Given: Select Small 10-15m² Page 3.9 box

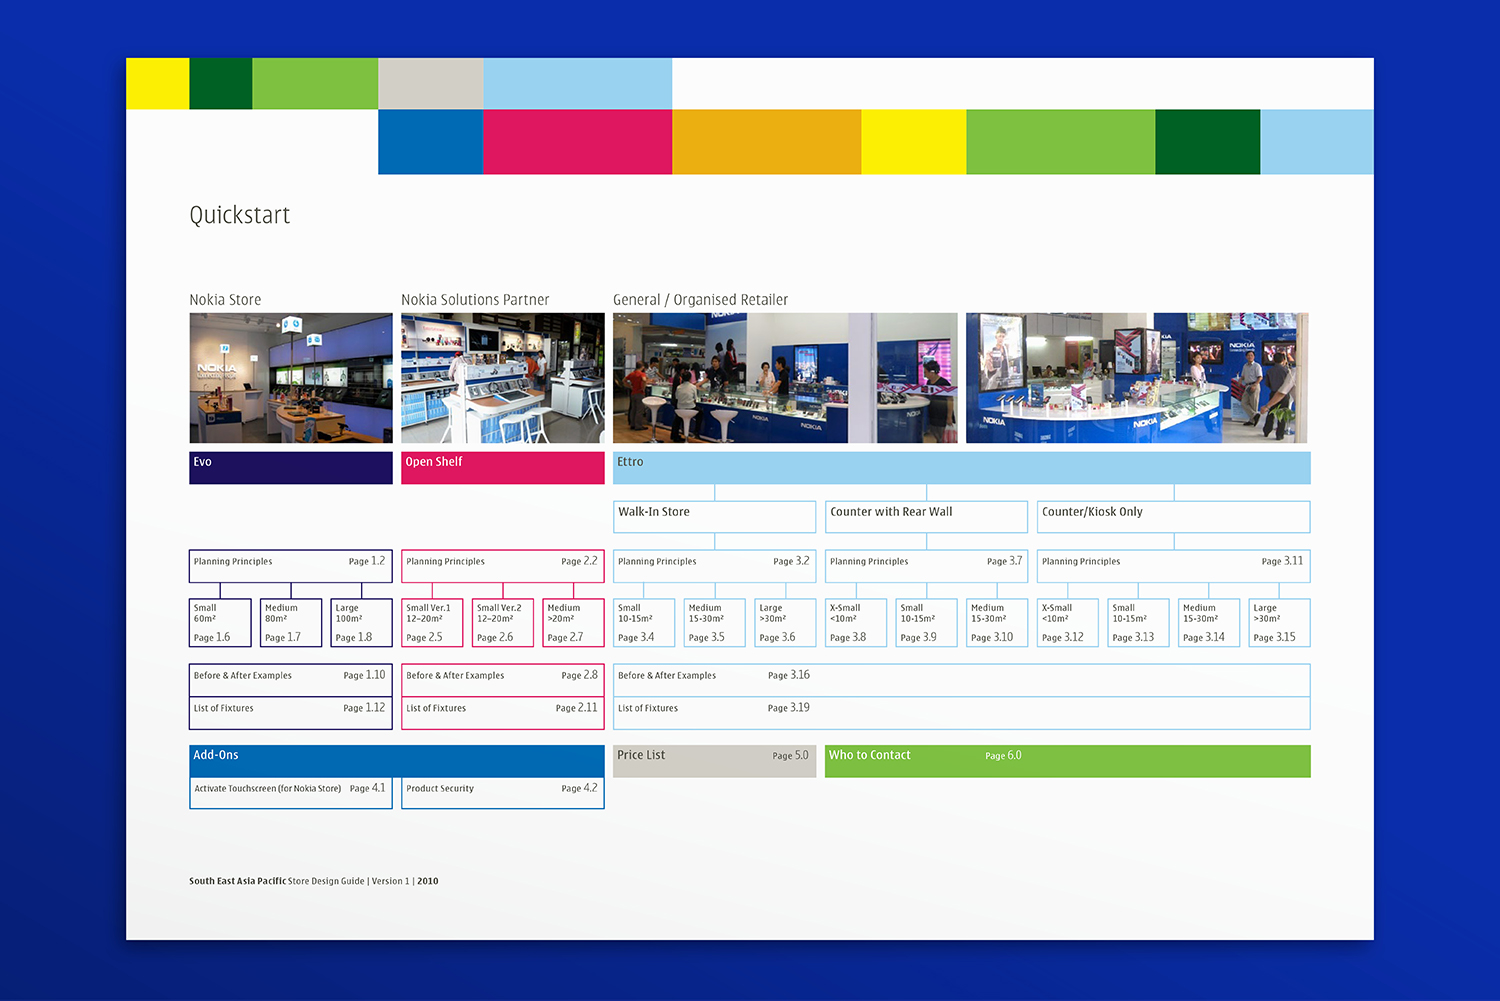Looking at the screenshot, I should coord(927,623).
